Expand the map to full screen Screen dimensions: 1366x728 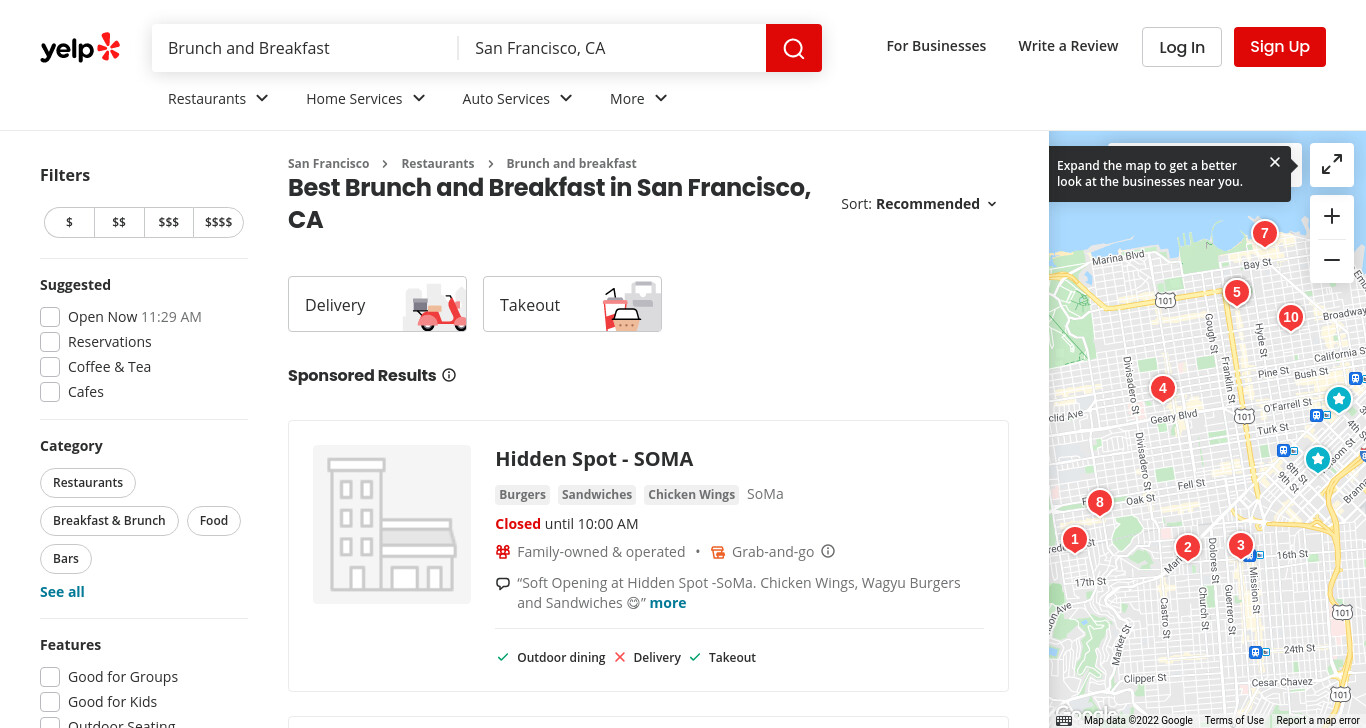click(1332, 165)
